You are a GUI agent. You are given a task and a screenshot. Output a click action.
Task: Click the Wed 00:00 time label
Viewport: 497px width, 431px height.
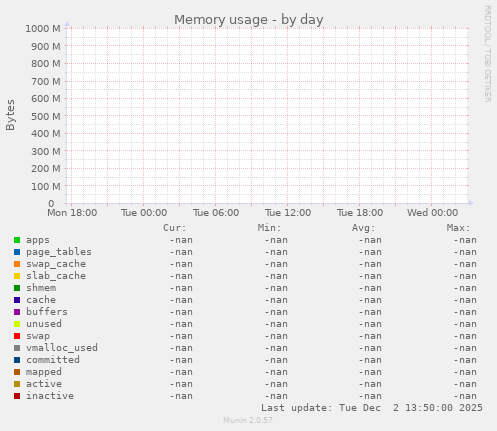[x=432, y=213]
